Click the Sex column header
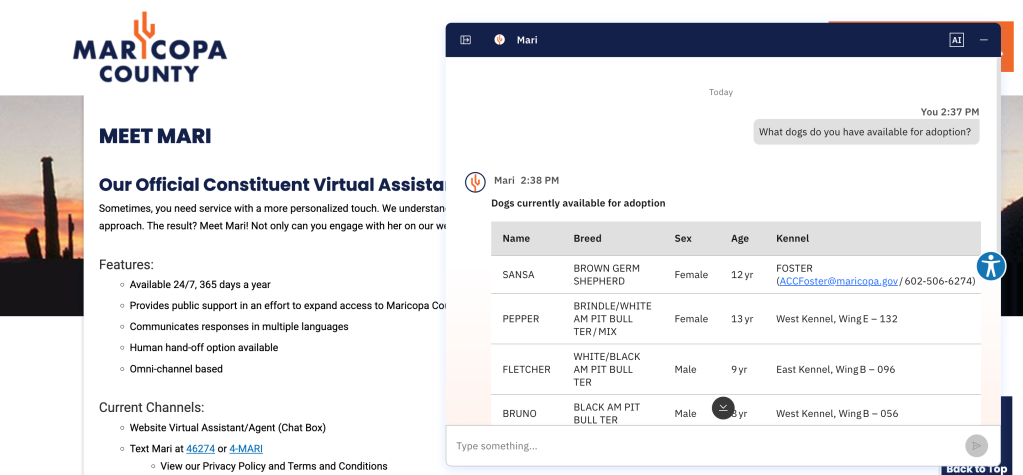Screen dimensions: 1023x475 682,238
